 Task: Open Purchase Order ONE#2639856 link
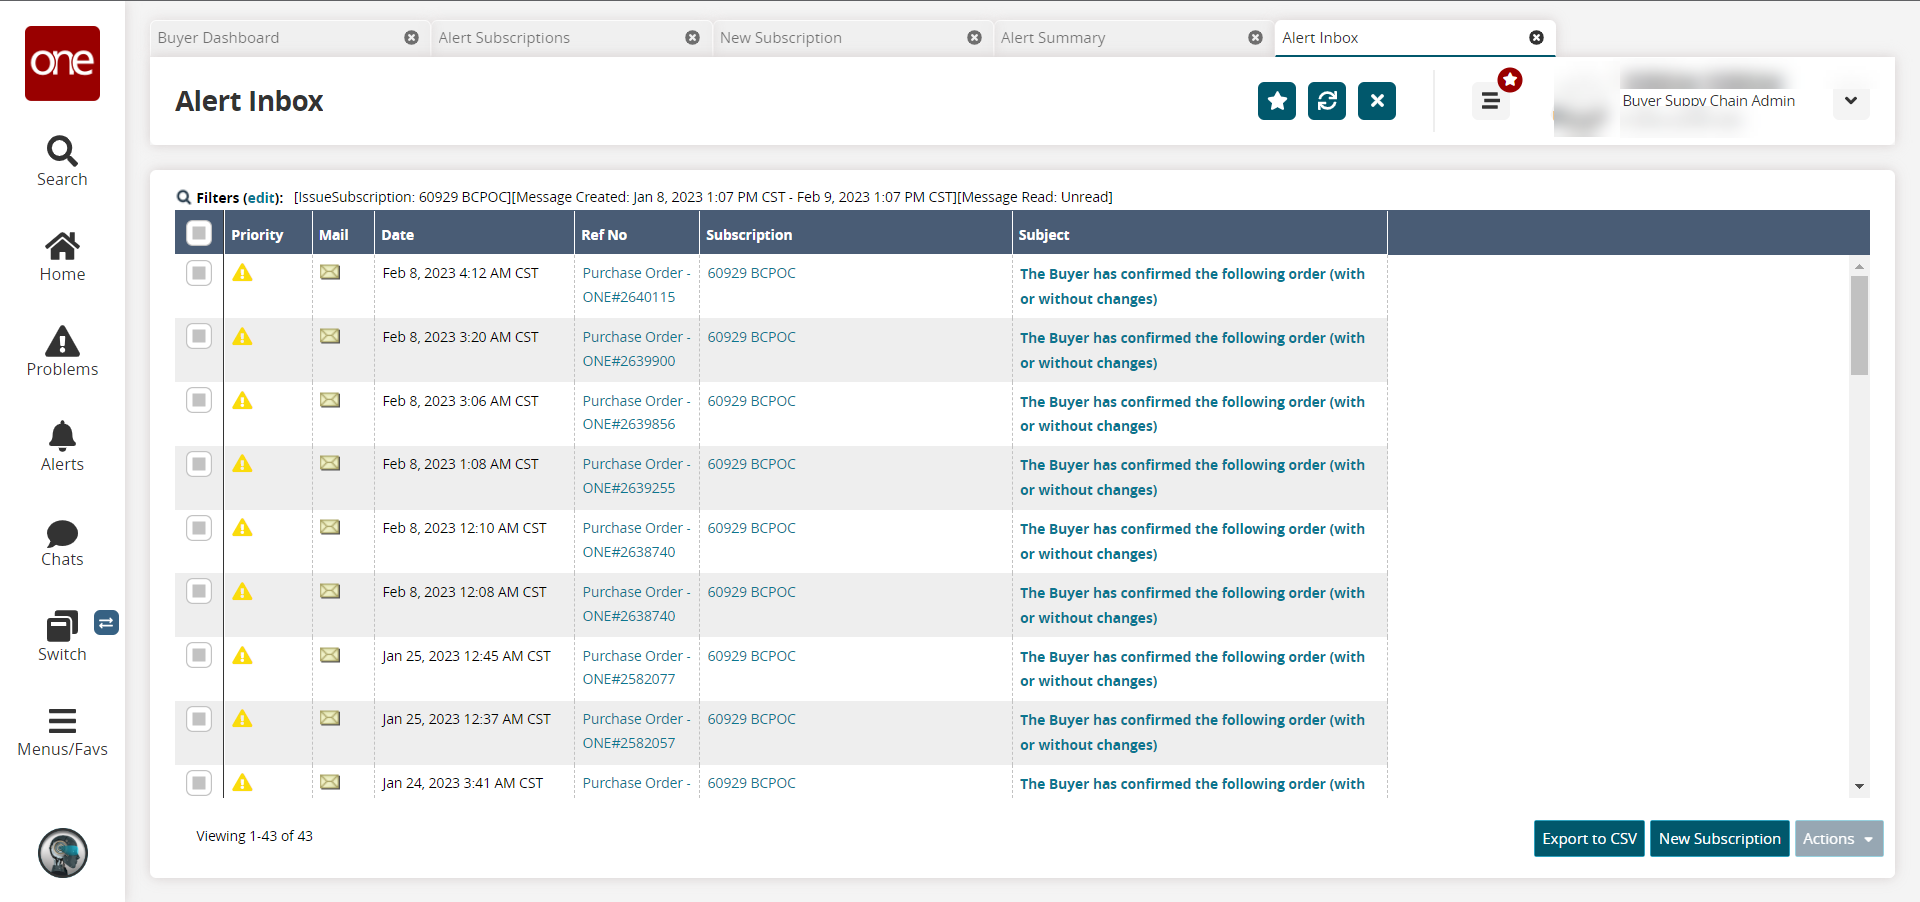tap(637, 413)
